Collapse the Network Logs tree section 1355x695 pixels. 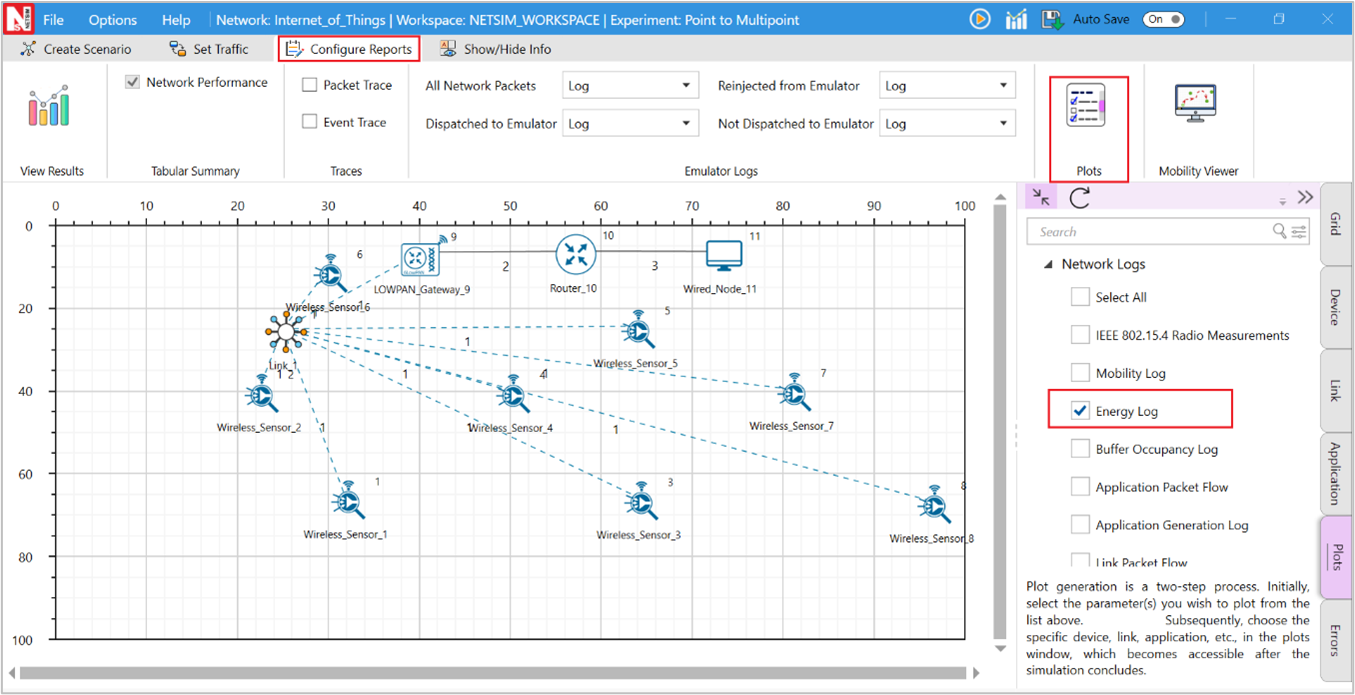pyautogui.click(x=1048, y=265)
